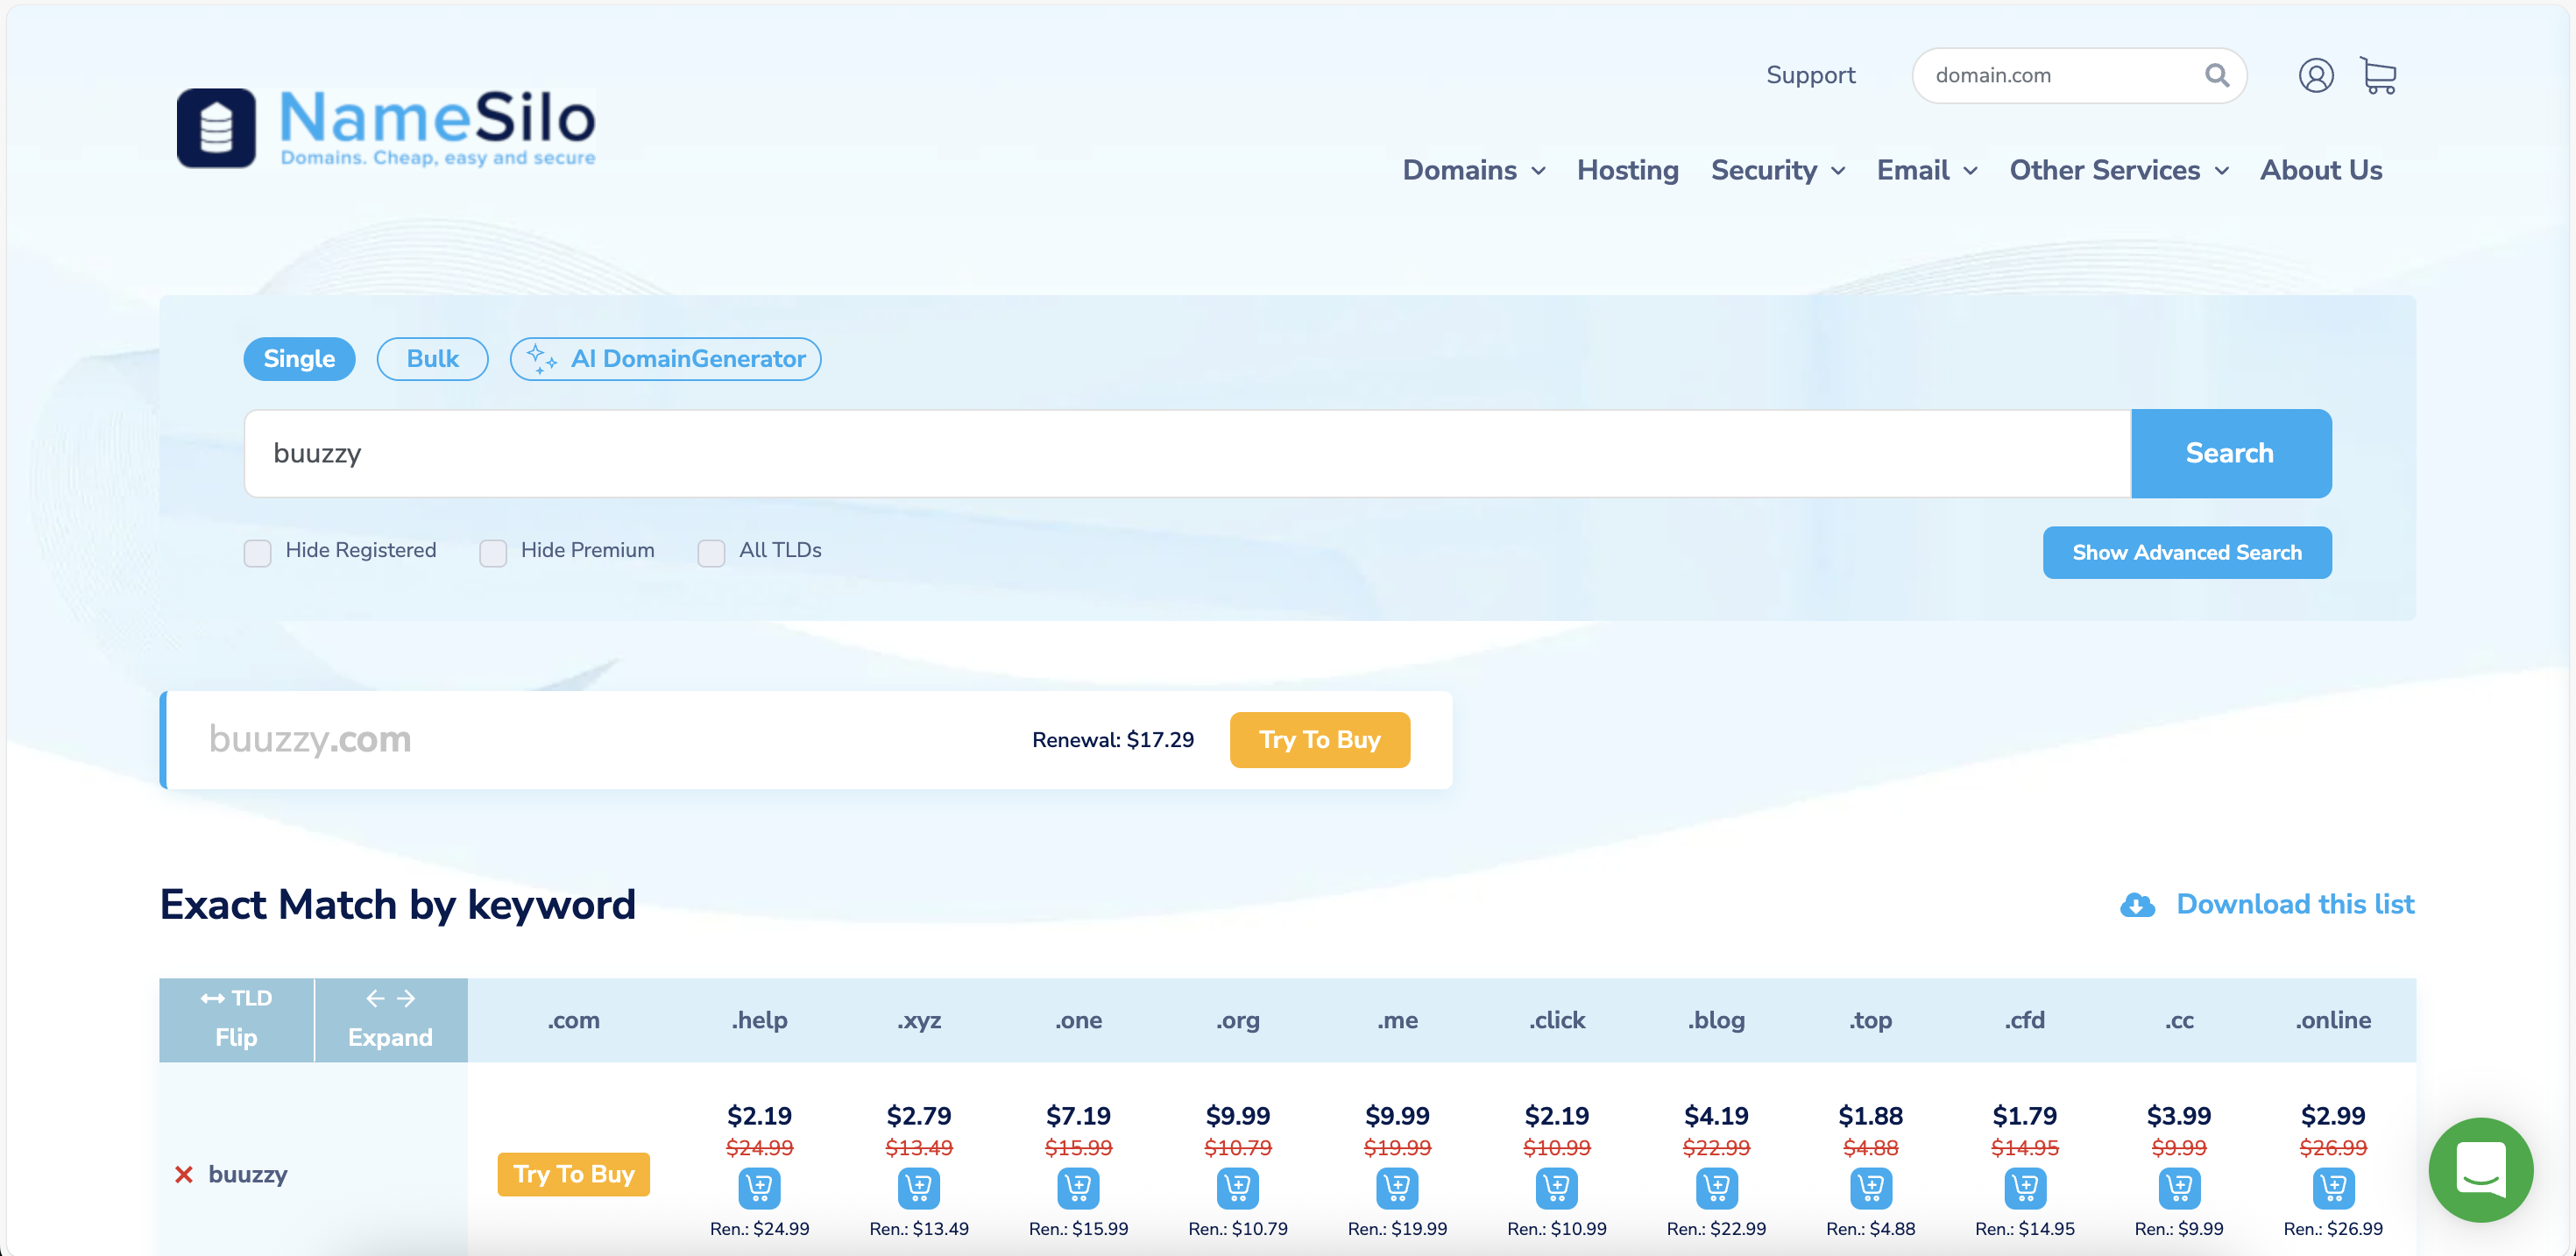Screen dimensions: 2576x1256
Task: Open the Support link
Action: click(1810, 75)
